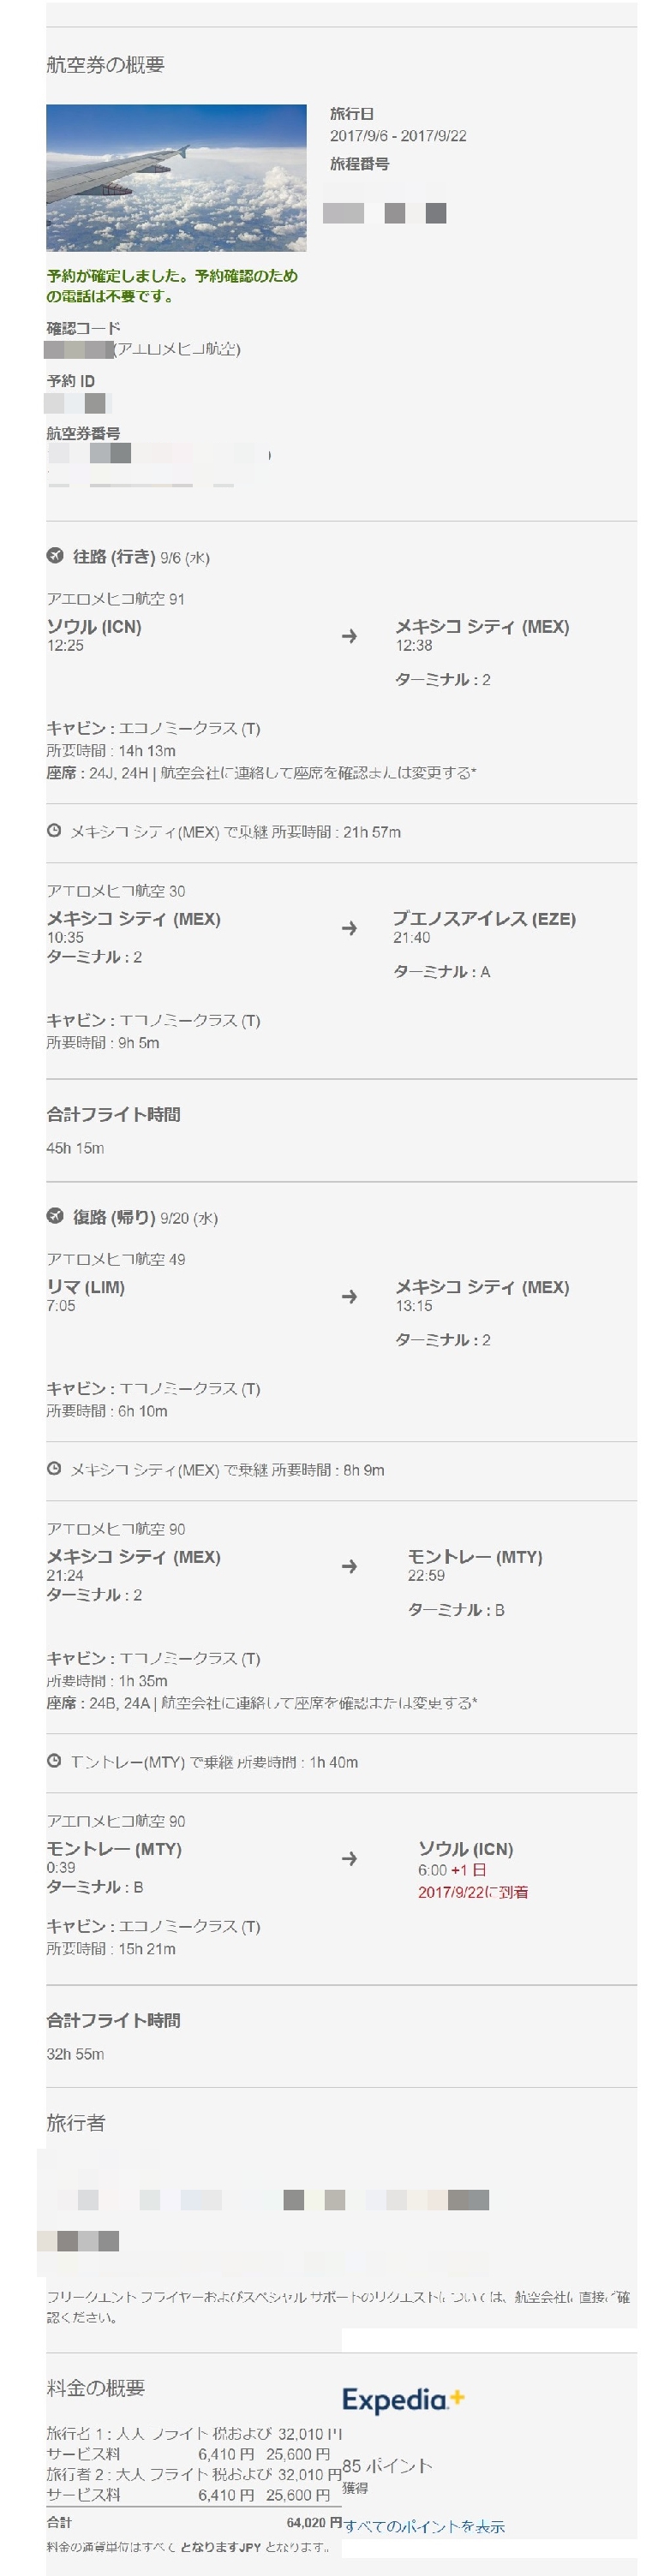Viewport: 664px width, 2576px height.
Task: Click the arrow between Mexico City and Buenos Aires
Action: tap(349, 928)
